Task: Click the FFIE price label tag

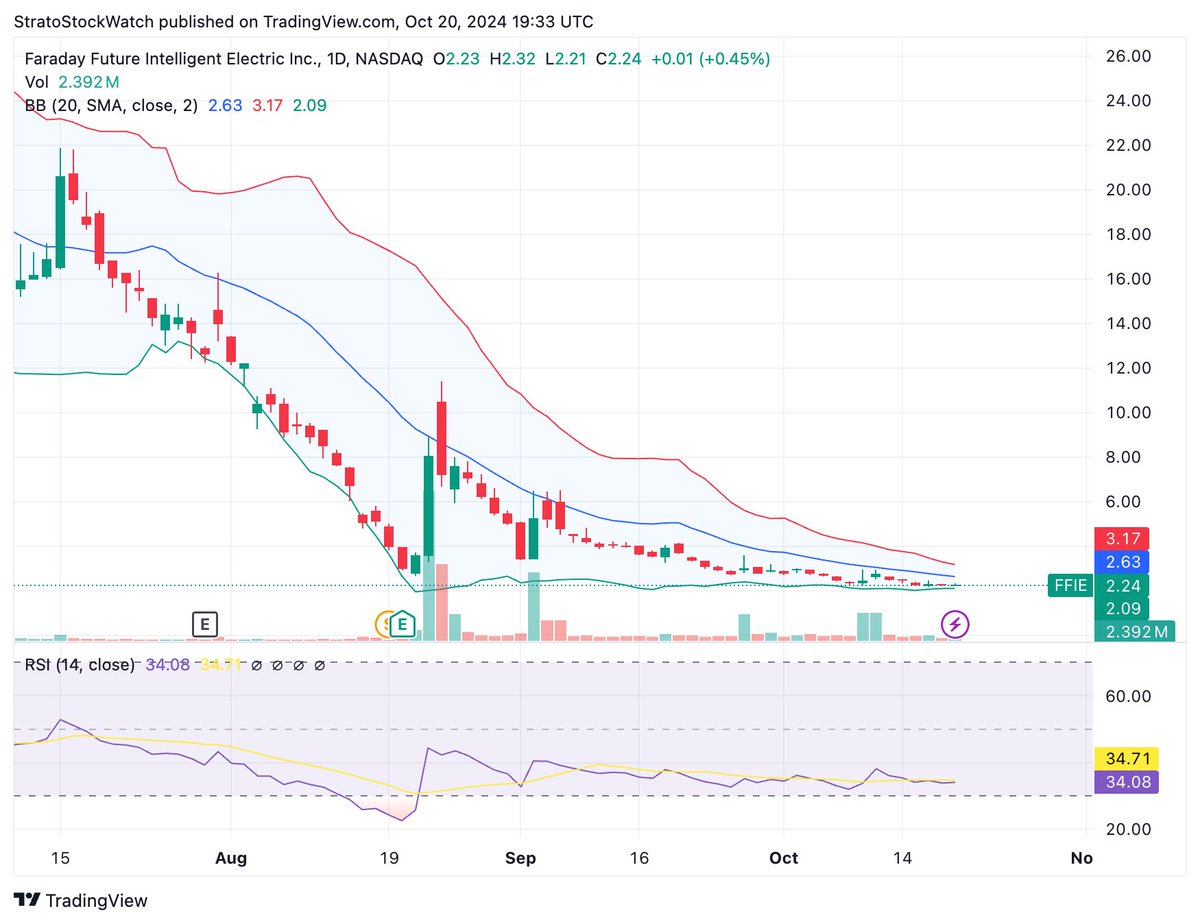Action: (1069, 586)
